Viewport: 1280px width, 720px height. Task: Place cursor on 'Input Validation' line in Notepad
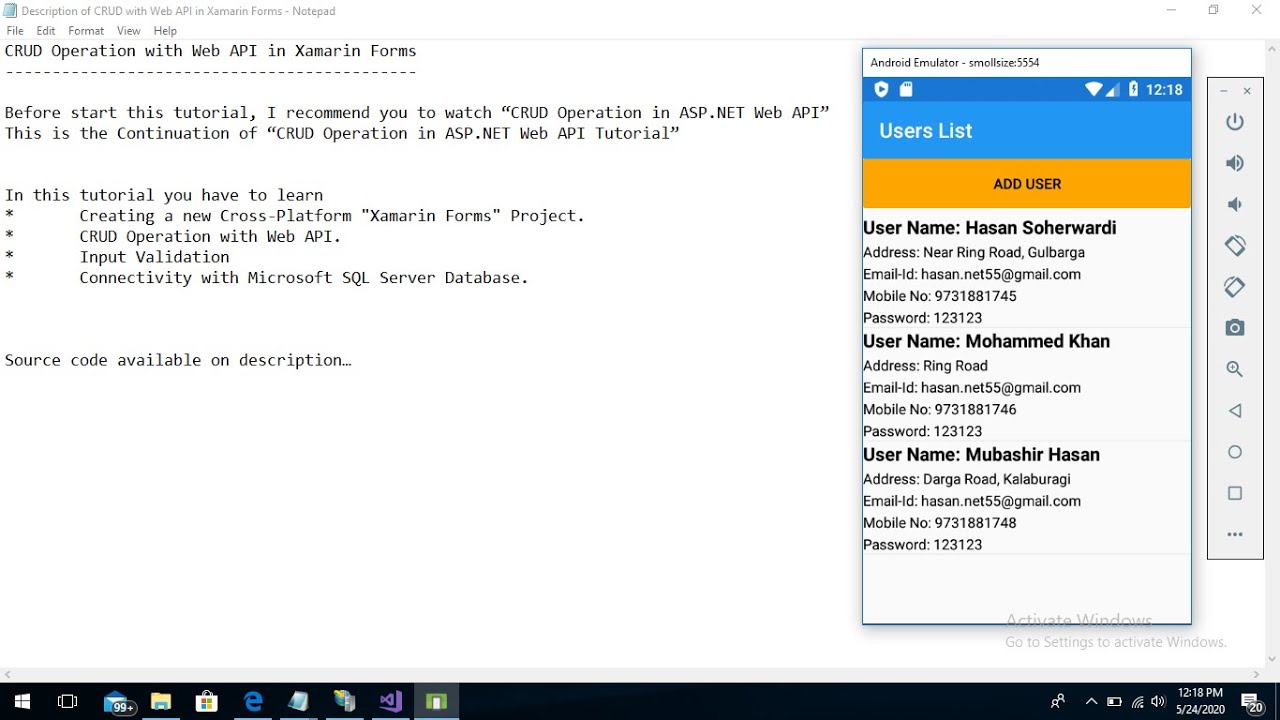pyautogui.click(x=154, y=257)
